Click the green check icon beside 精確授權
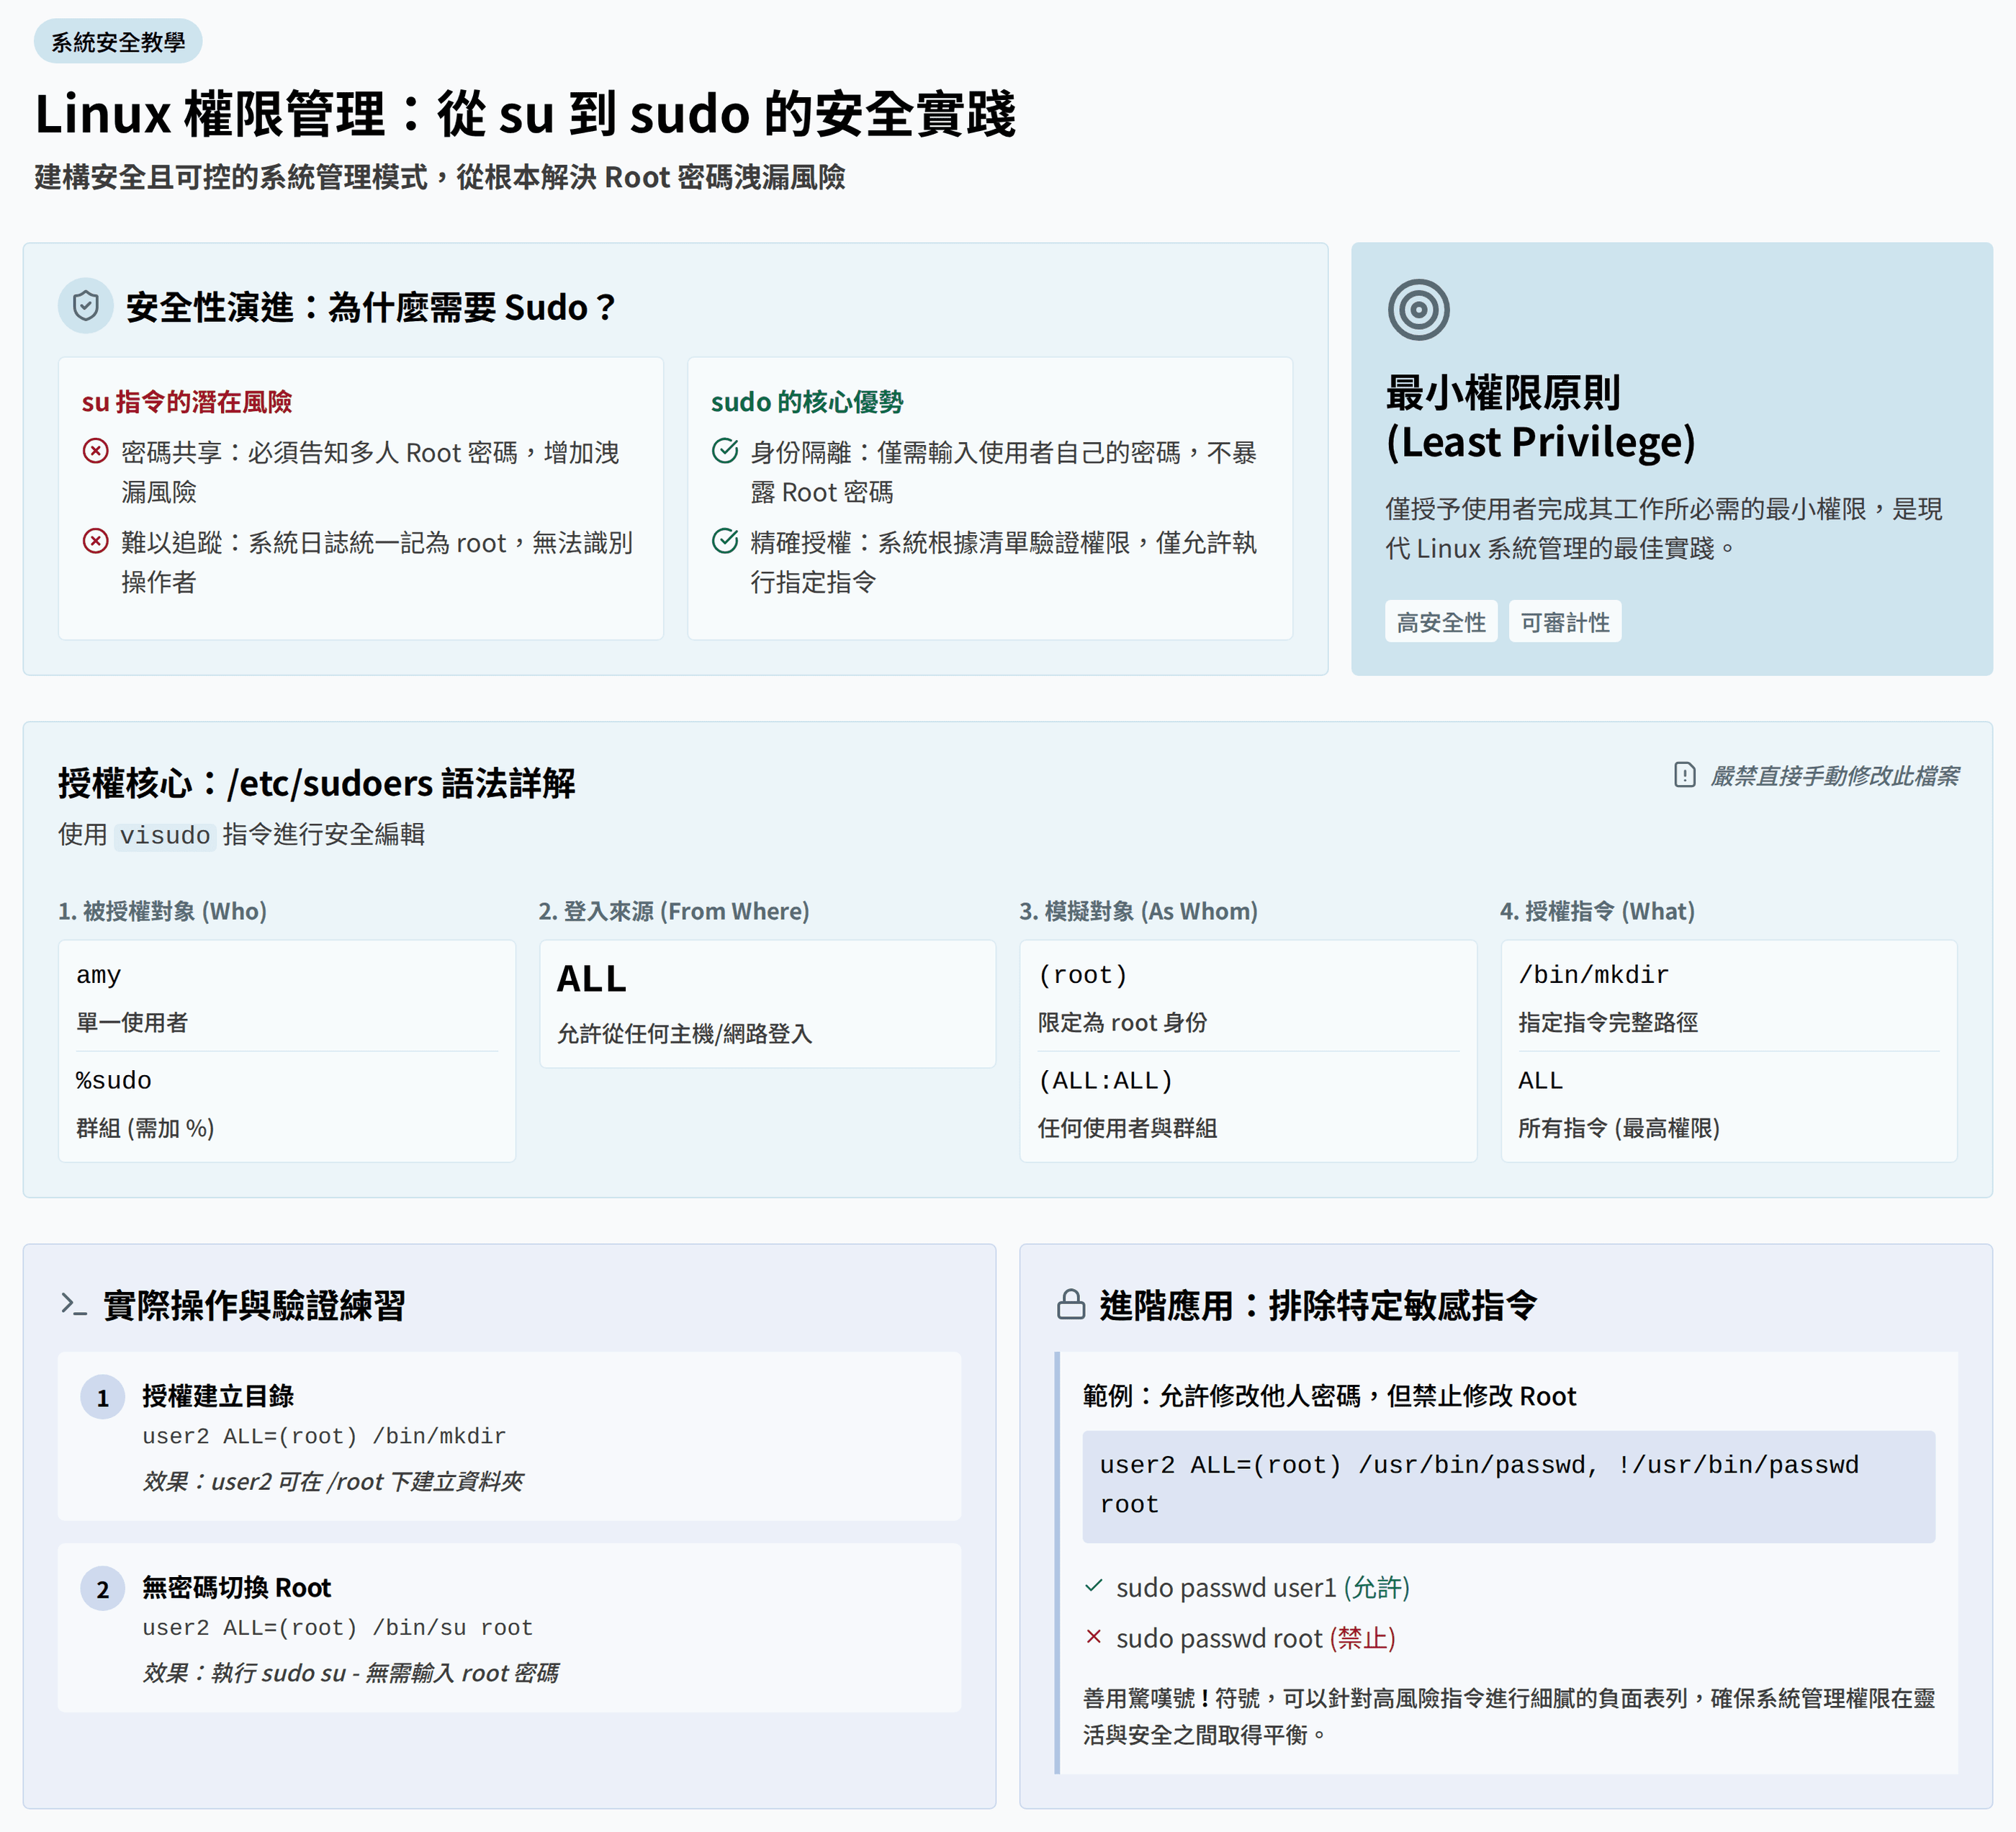The width and height of the screenshot is (2016, 1832). (725, 541)
